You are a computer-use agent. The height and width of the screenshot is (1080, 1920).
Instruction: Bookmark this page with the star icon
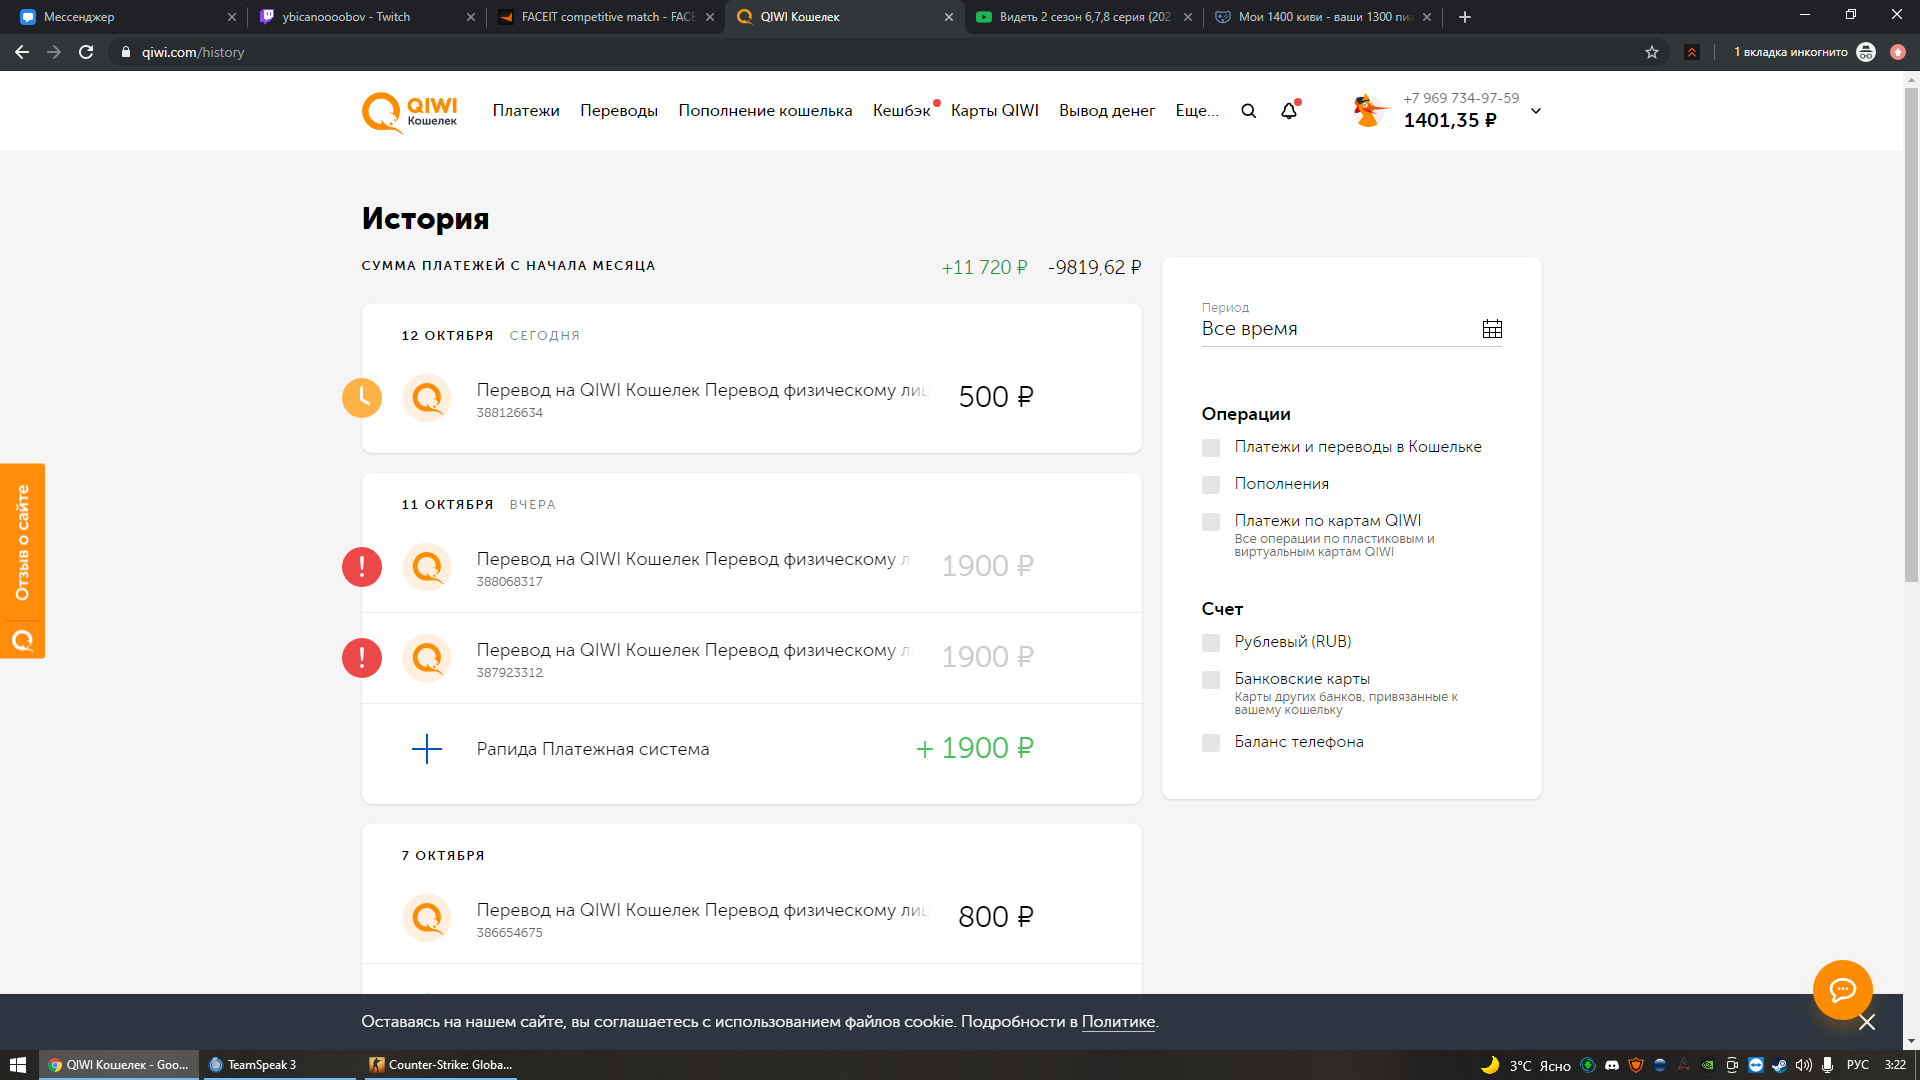tap(1652, 52)
